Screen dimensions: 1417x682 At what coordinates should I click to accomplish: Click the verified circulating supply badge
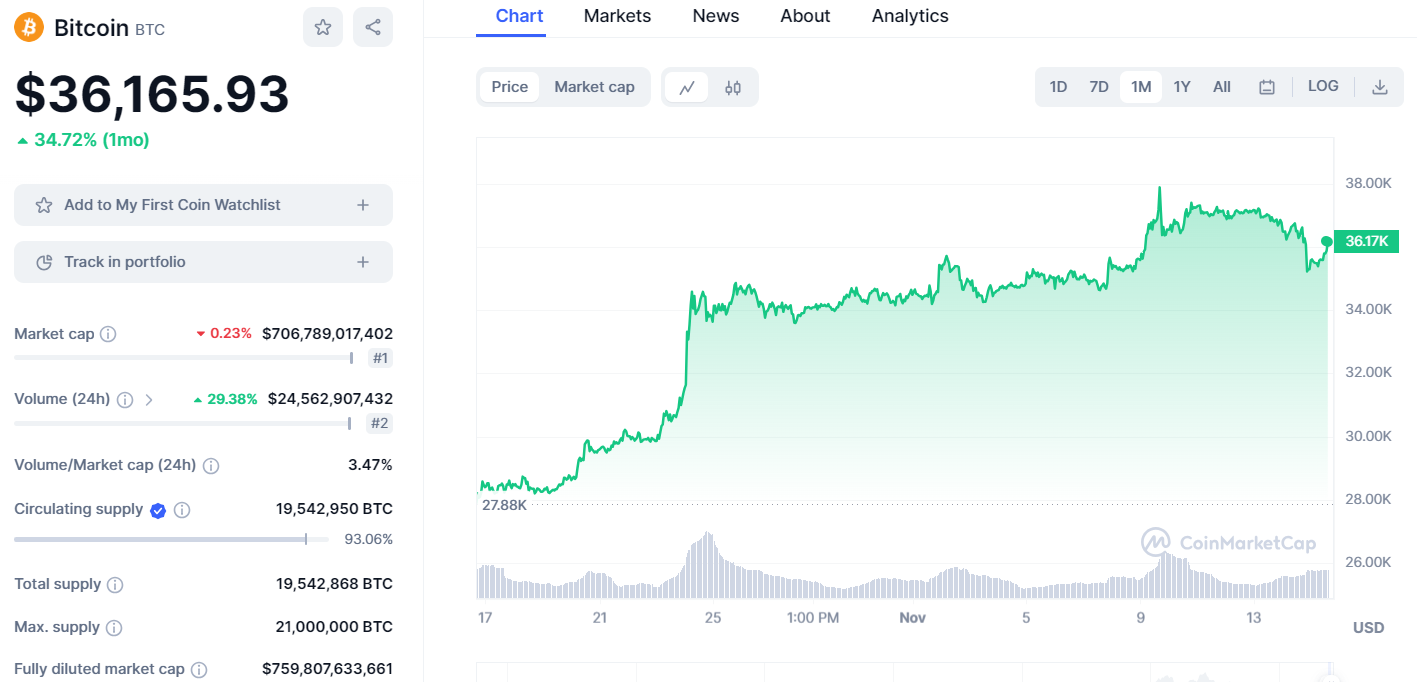[x=158, y=510]
